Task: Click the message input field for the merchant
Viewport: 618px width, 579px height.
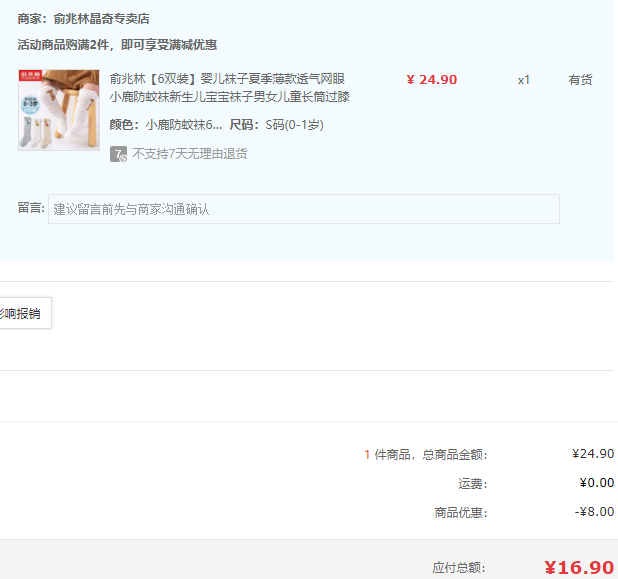Action: coord(304,209)
